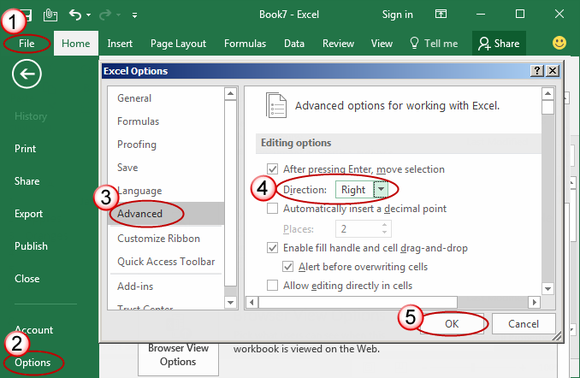The height and width of the screenshot is (378, 580).
Task: Click the Redo arrow icon
Action: 105,15
